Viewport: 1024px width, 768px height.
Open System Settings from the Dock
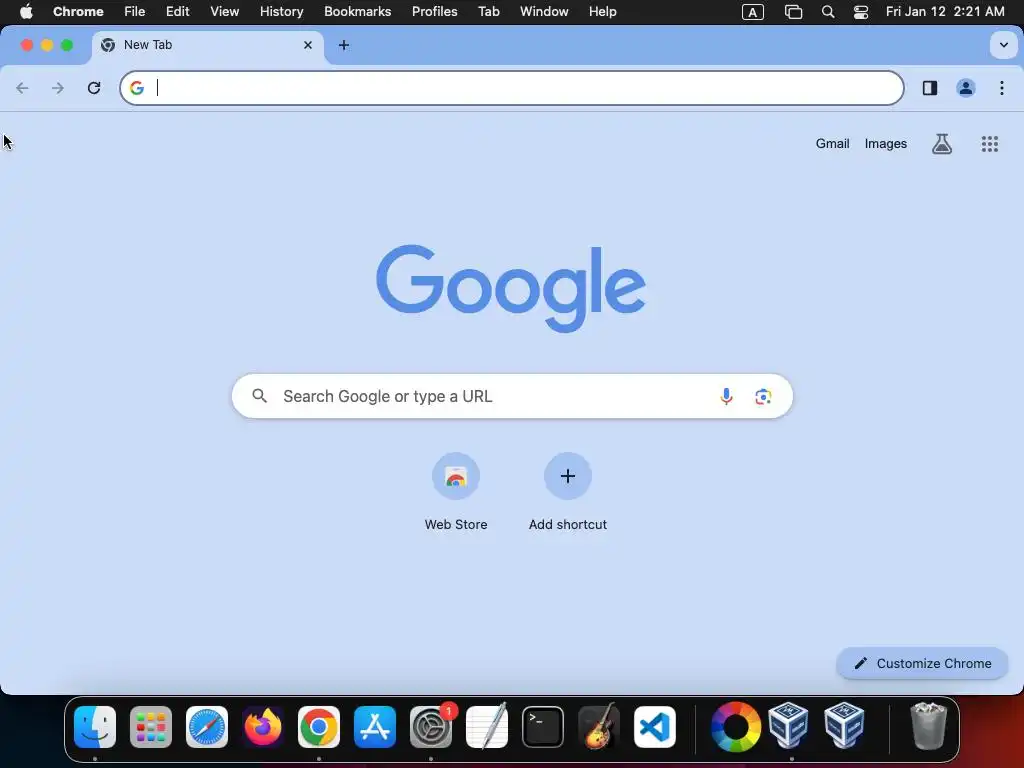[431, 727]
